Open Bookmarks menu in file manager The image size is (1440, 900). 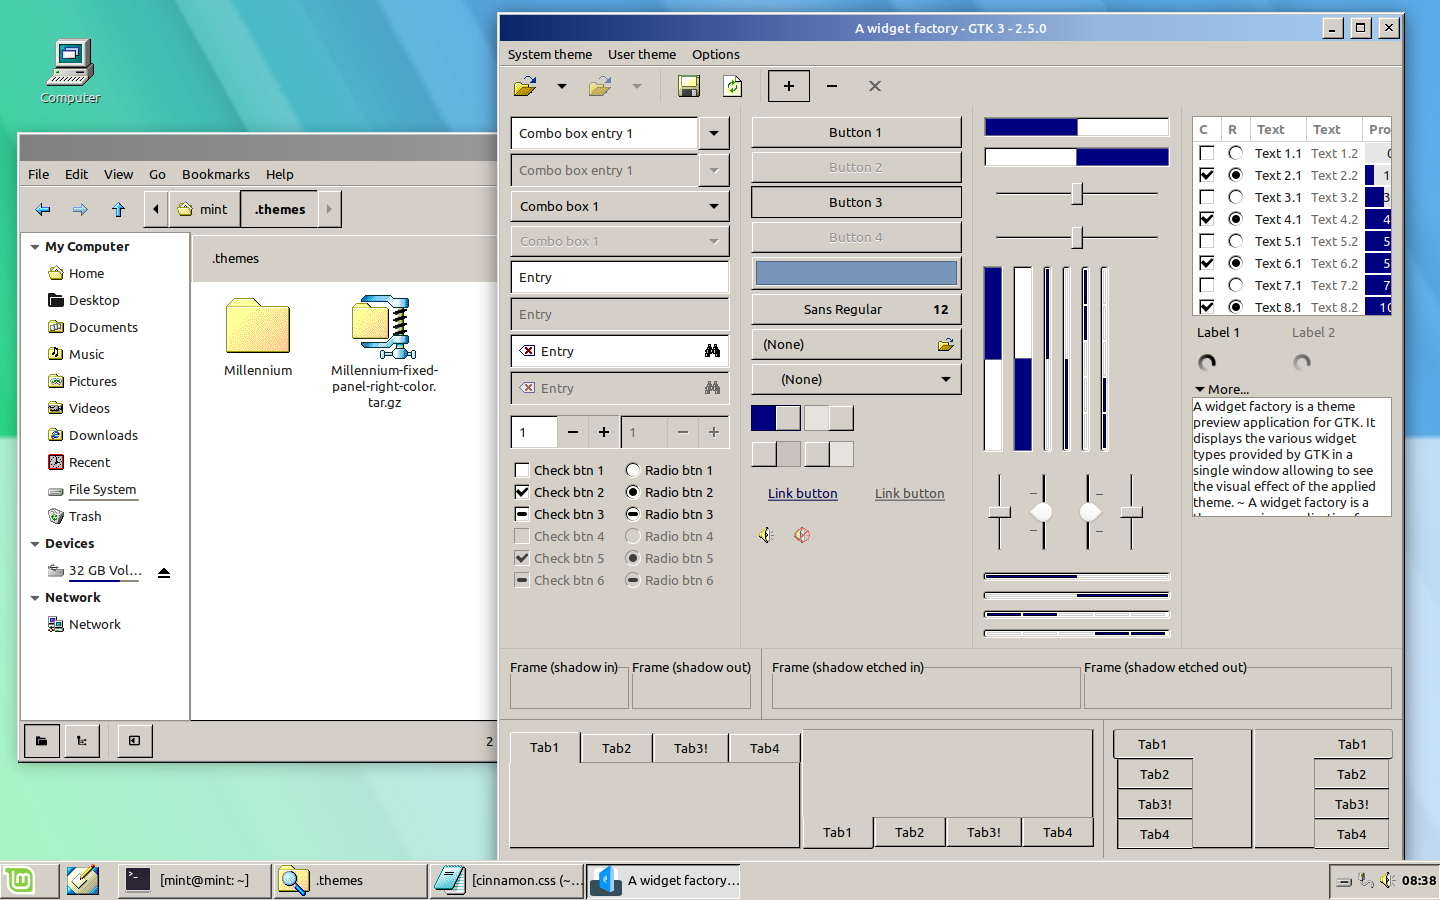tap(216, 174)
